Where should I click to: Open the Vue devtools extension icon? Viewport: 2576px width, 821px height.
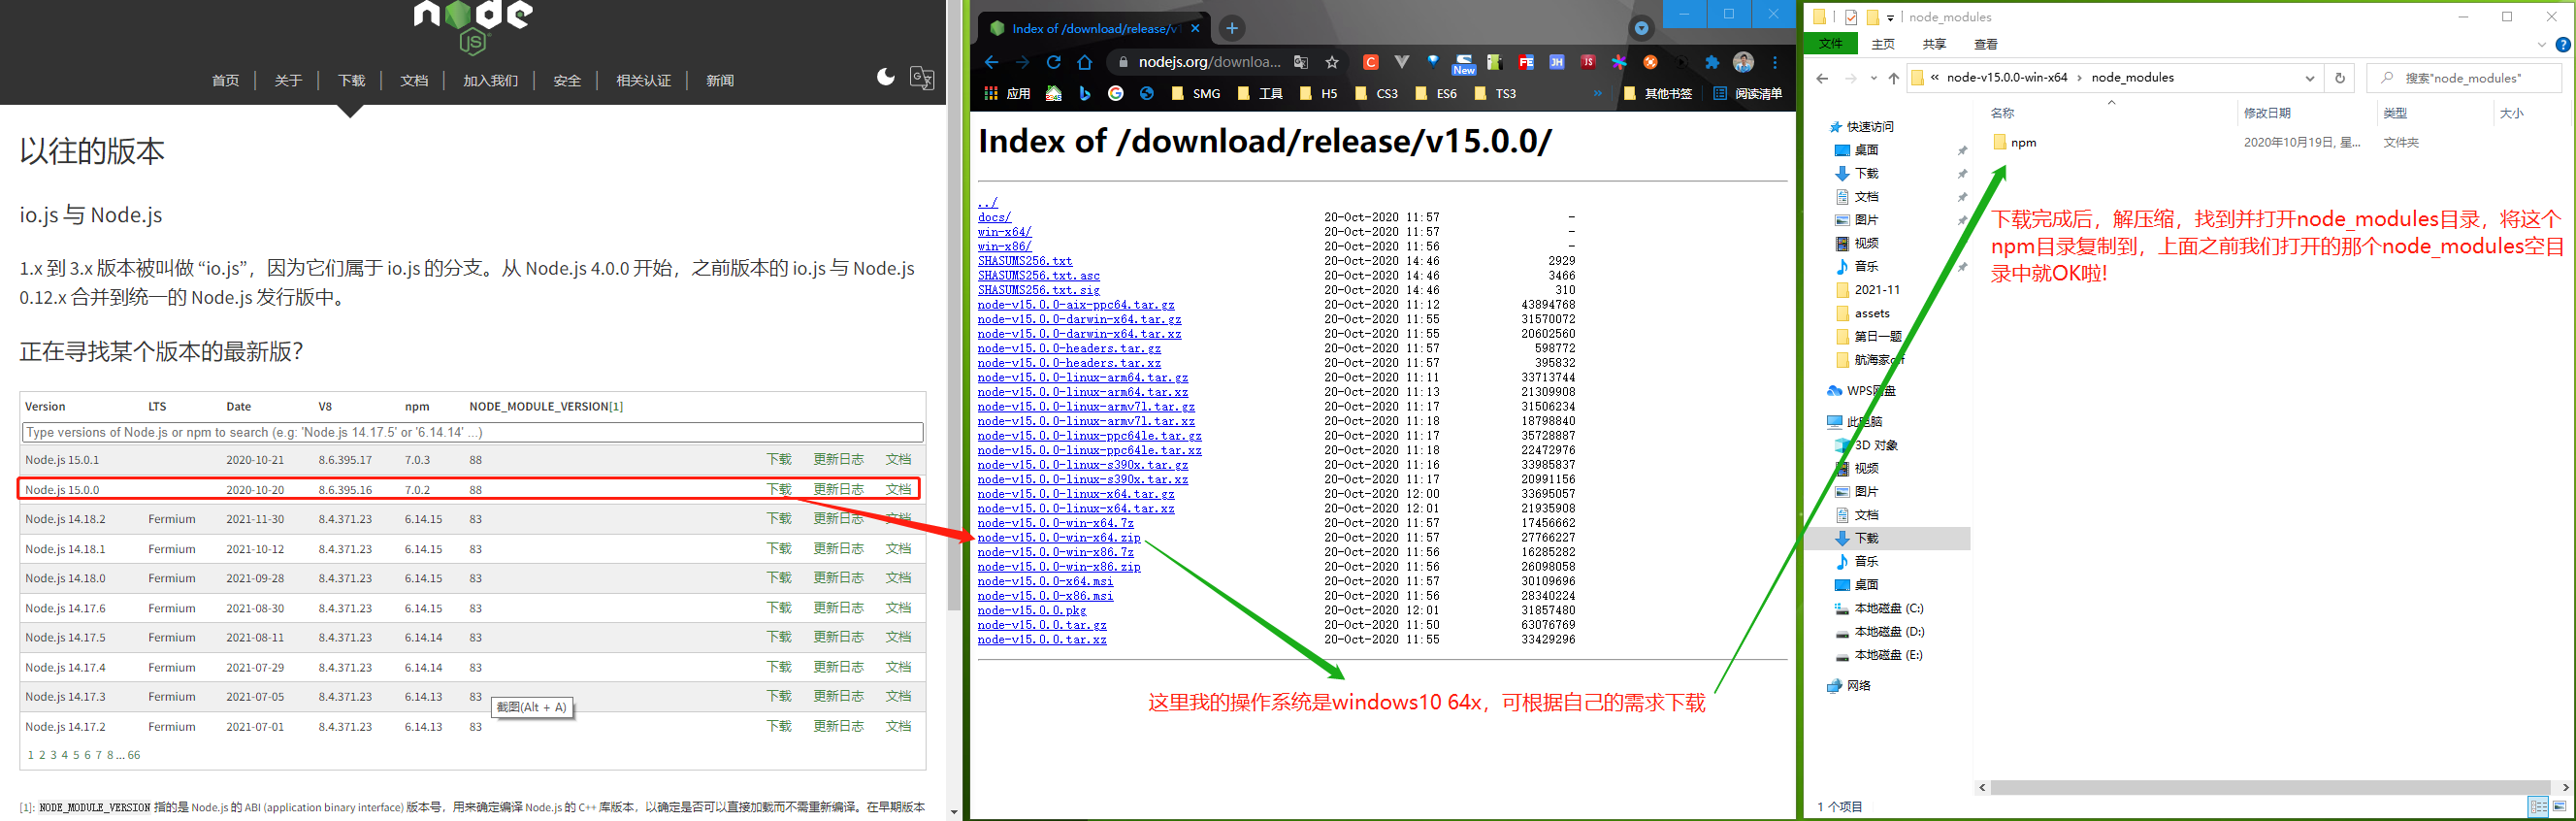point(1402,62)
